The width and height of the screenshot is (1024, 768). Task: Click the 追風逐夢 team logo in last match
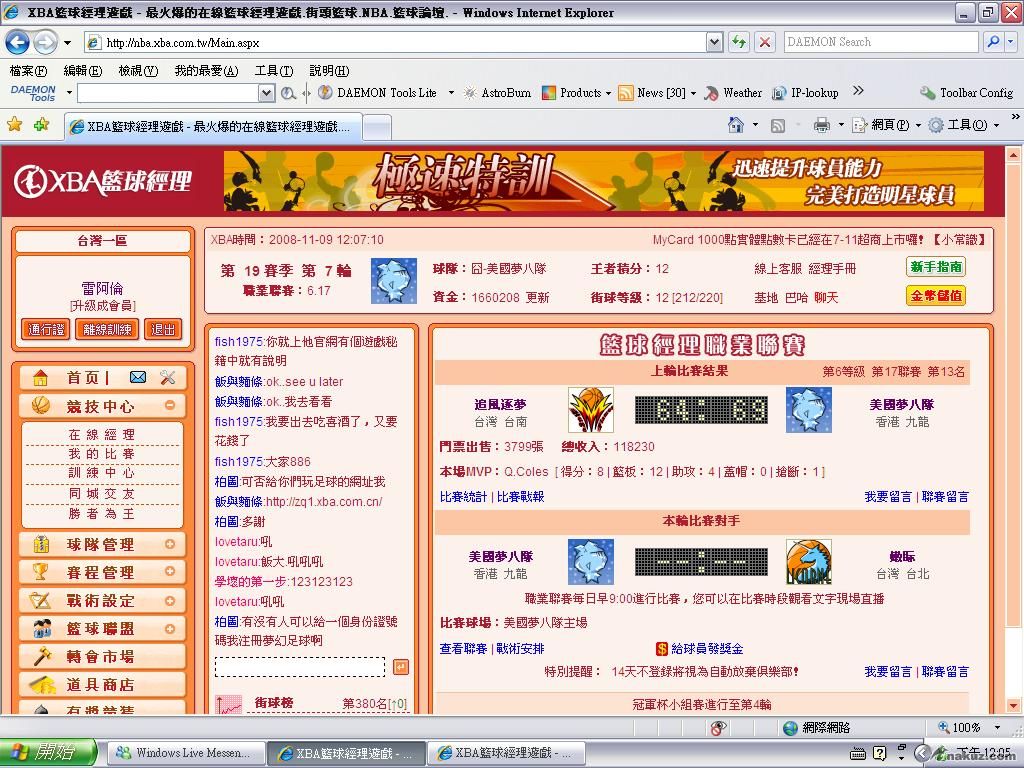click(590, 409)
